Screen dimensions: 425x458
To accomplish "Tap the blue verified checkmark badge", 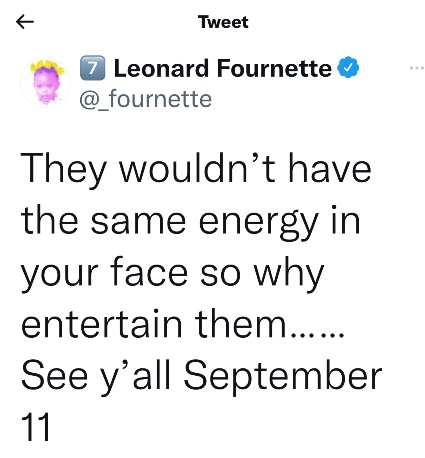I will tap(348, 68).
